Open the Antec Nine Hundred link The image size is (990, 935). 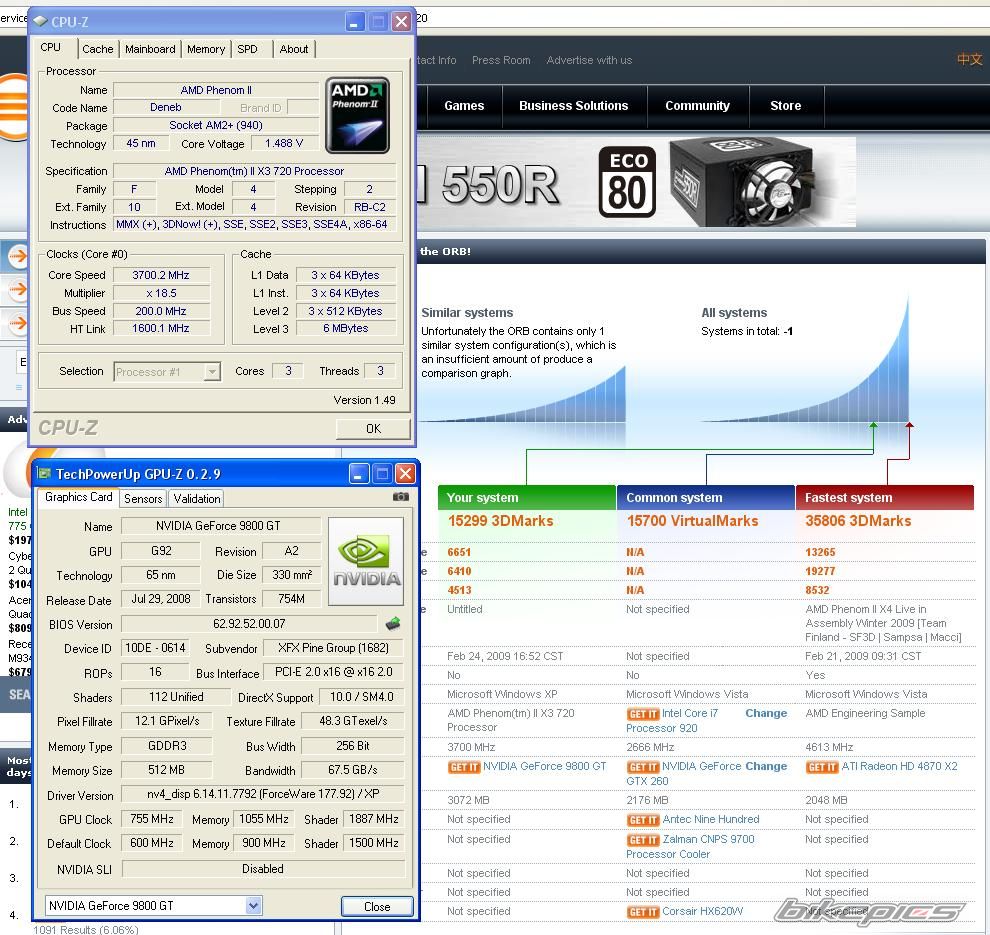click(x=711, y=819)
